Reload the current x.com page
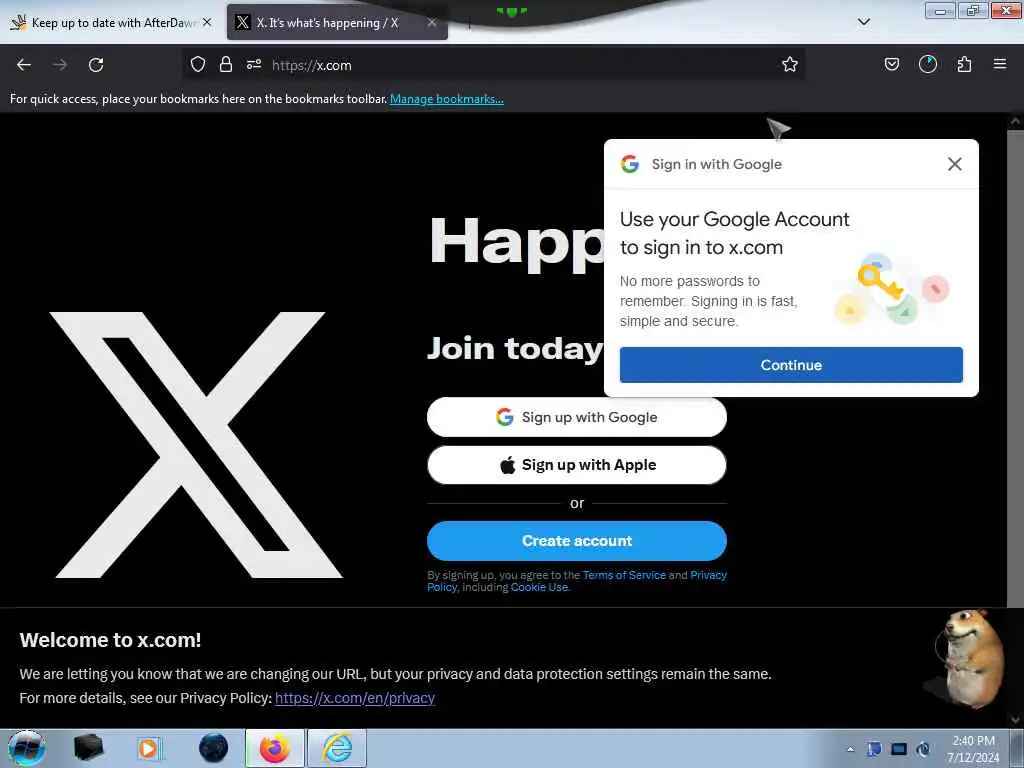This screenshot has height=768, width=1024. click(96, 65)
